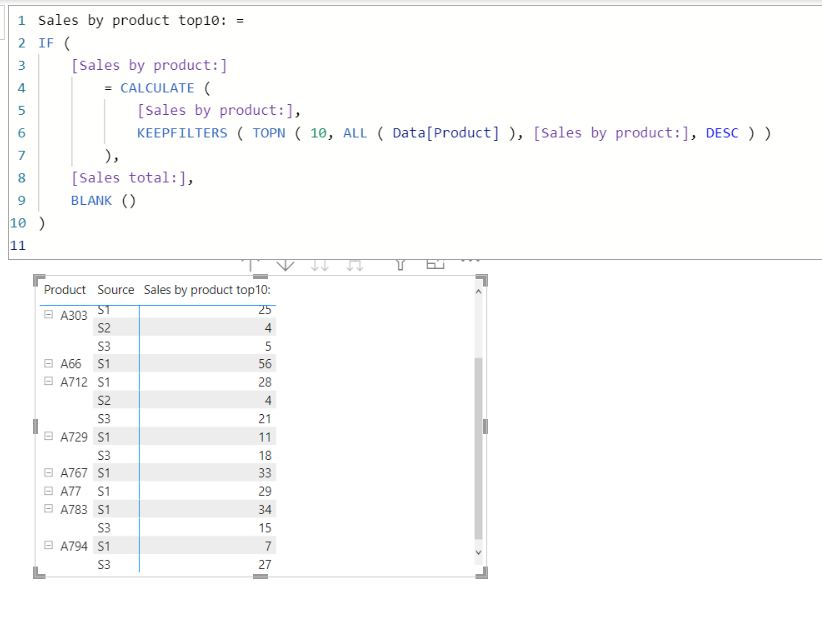Collapse the A303 product row
Screen dimensions: 822x631
[48, 314]
